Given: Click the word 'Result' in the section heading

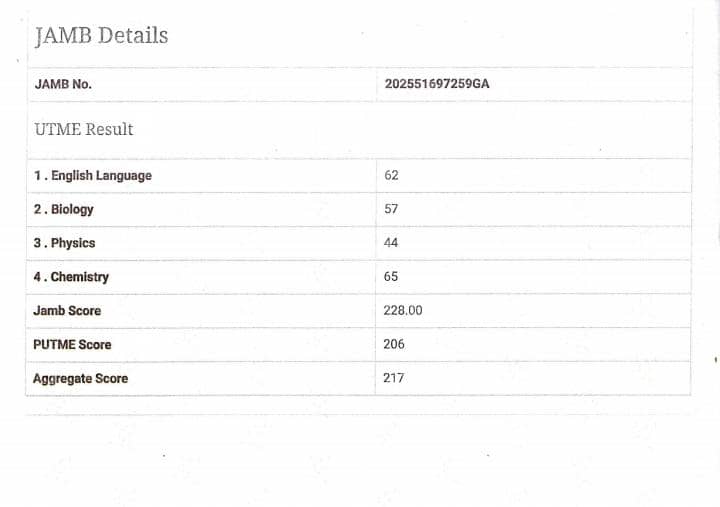Looking at the screenshot, I should pyautogui.click(x=109, y=129).
